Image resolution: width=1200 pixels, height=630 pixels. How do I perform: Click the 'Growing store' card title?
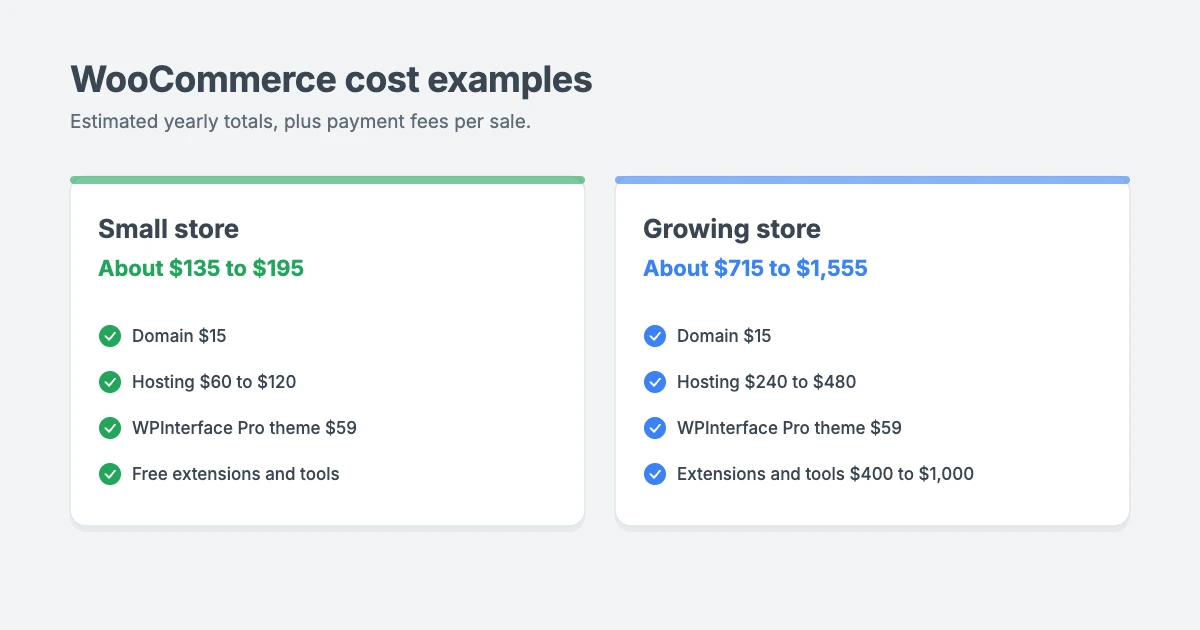pos(732,229)
